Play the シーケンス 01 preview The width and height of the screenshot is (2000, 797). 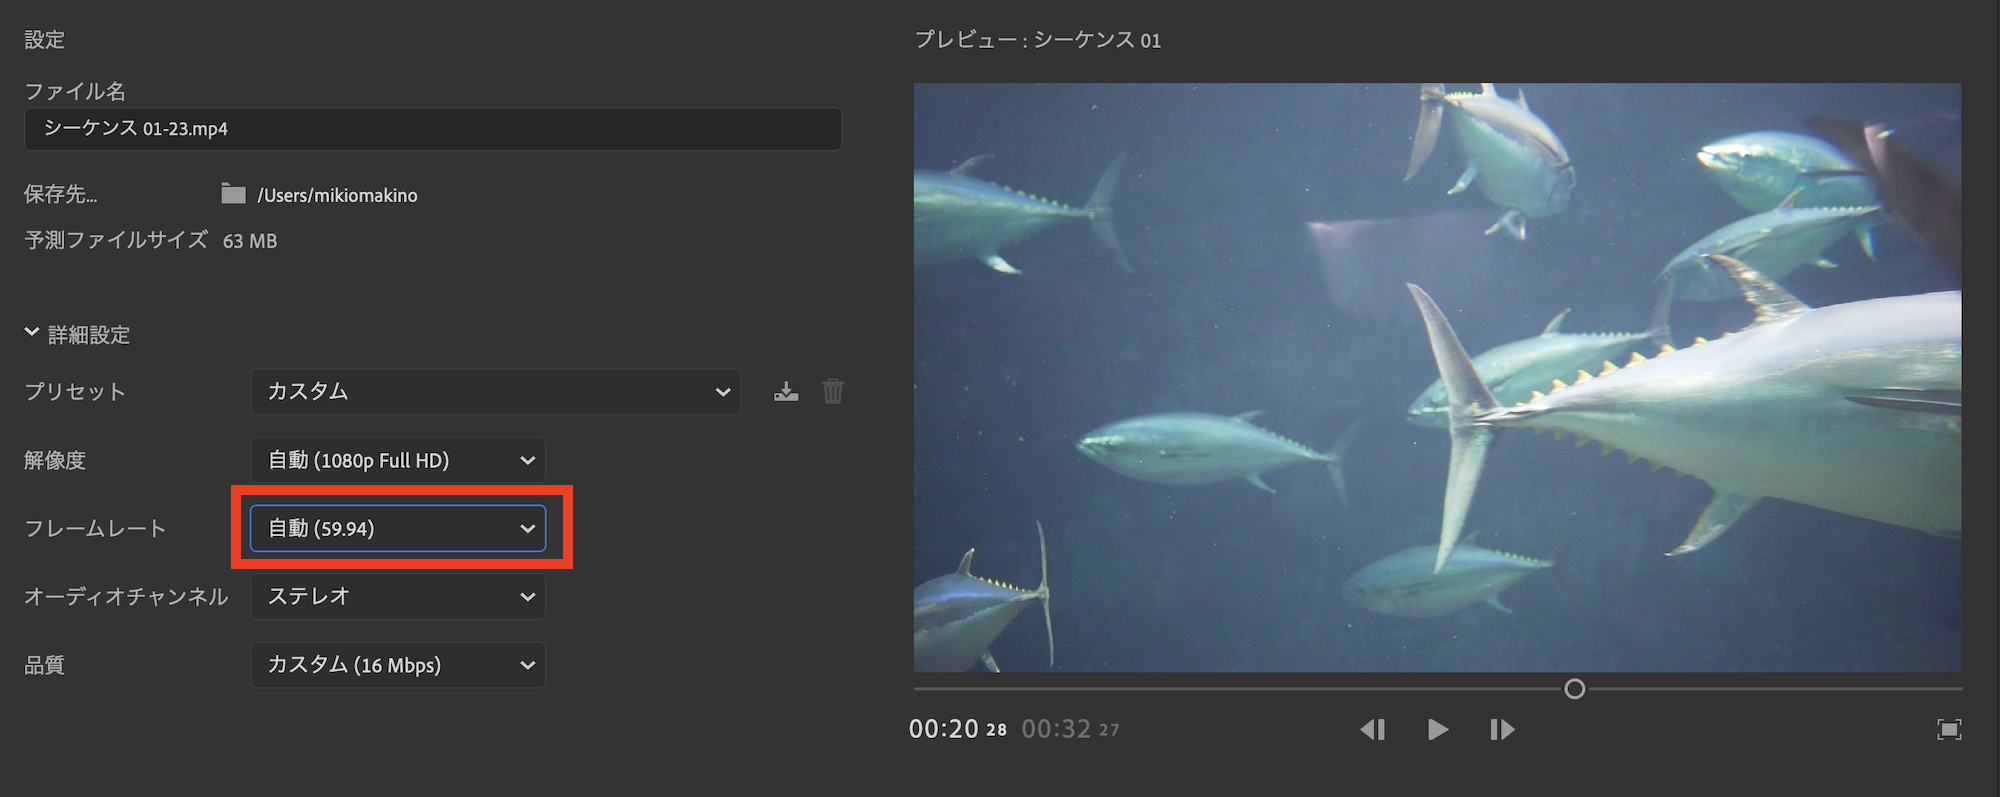click(x=1438, y=730)
